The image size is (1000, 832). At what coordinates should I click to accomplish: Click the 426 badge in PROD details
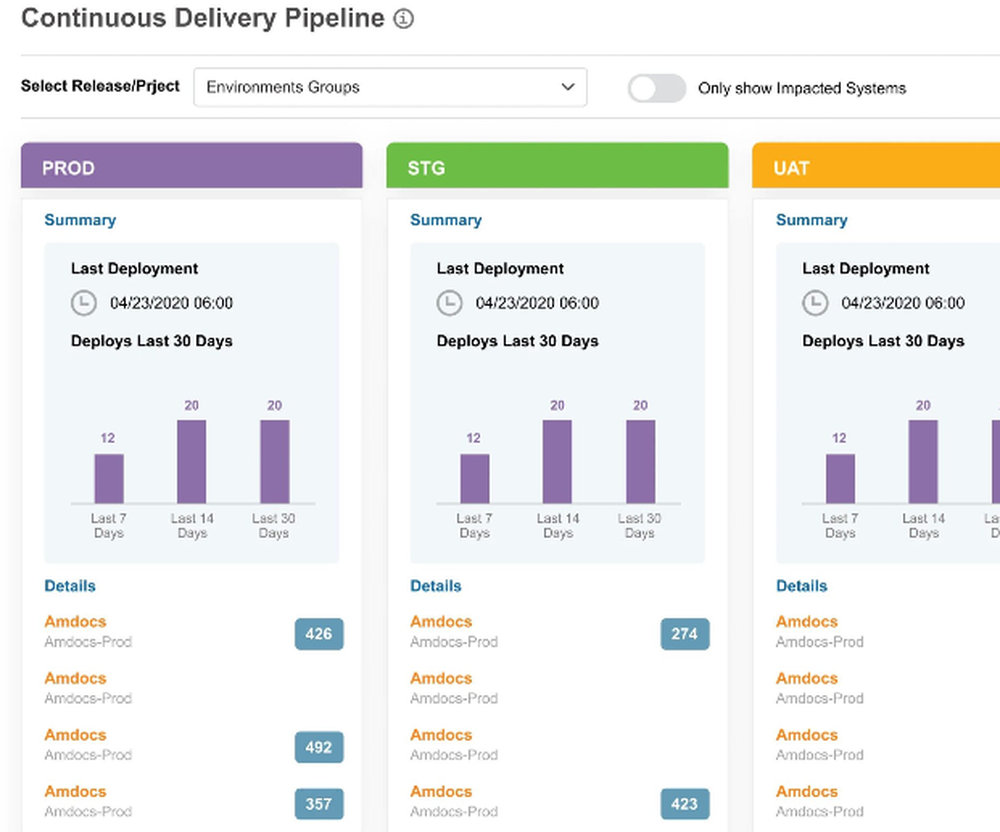pyautogui.click(x=319, y=634)
